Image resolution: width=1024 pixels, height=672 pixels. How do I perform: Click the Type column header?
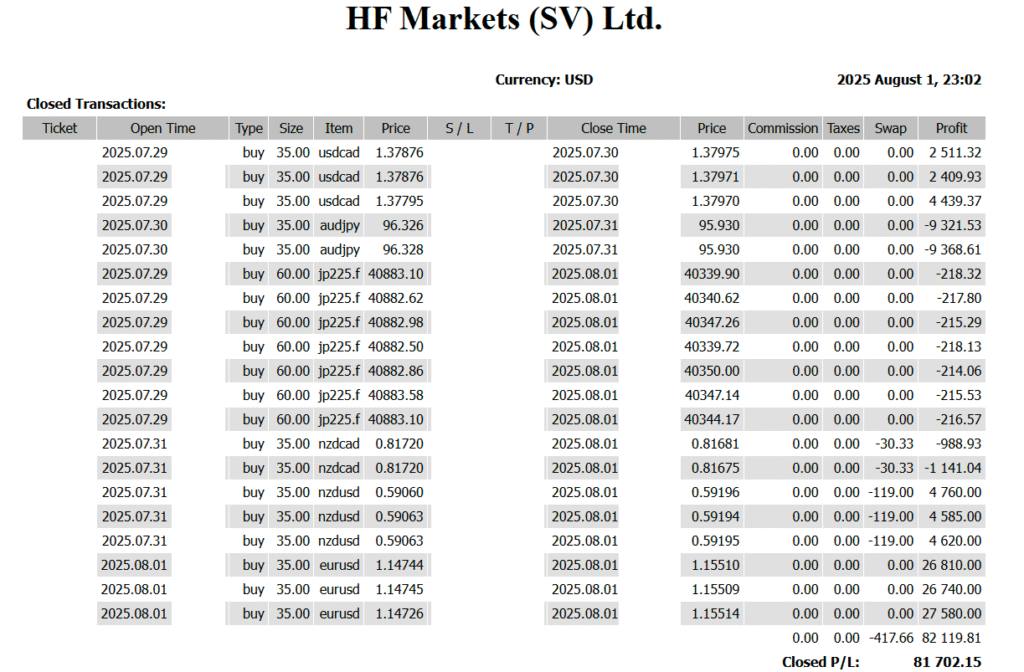click(x=249, y=128)
